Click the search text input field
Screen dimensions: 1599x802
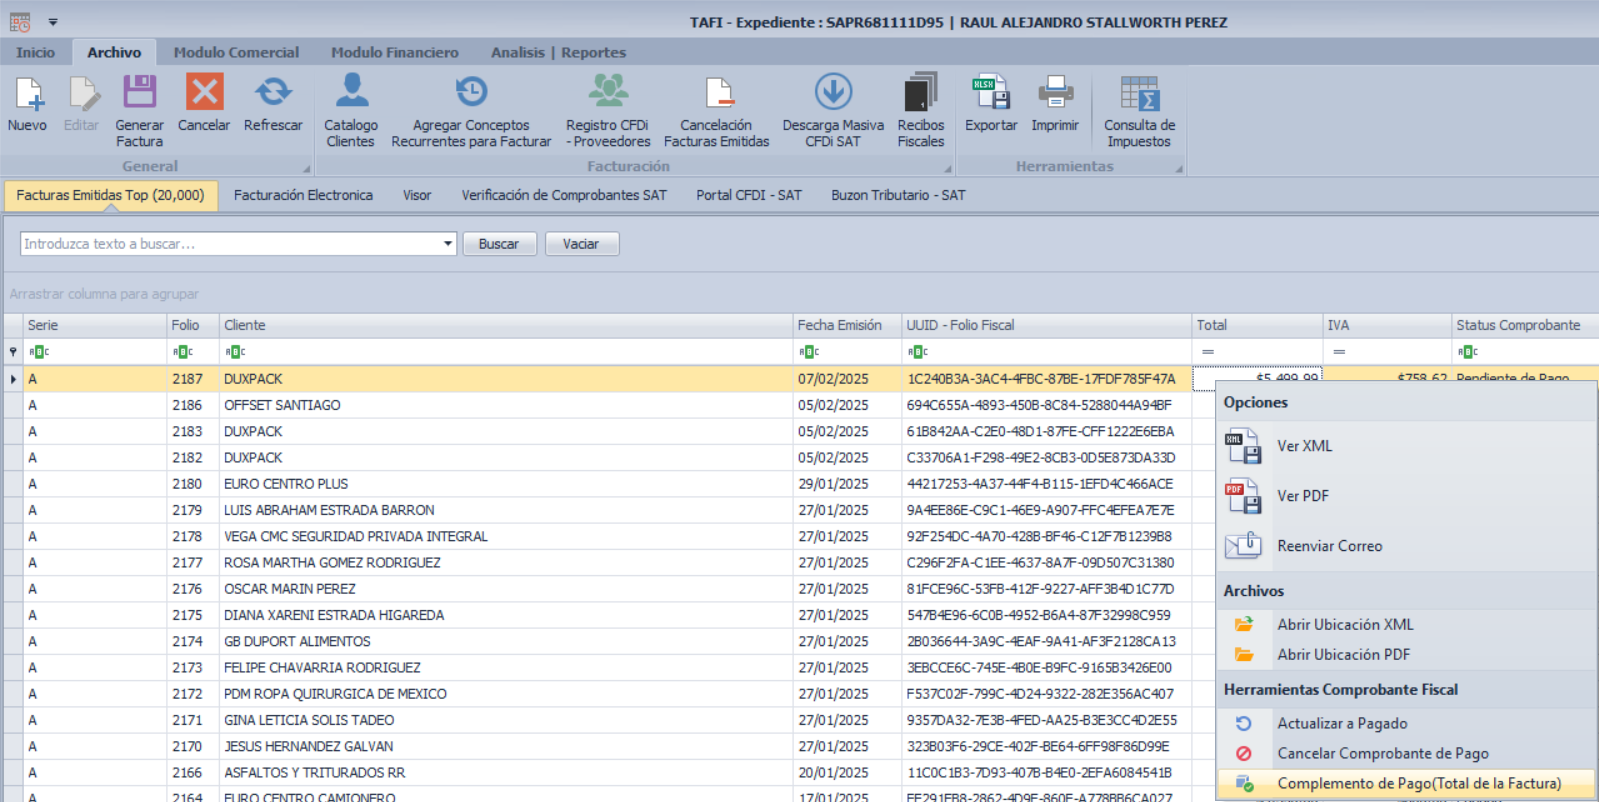tap(230, 244)
